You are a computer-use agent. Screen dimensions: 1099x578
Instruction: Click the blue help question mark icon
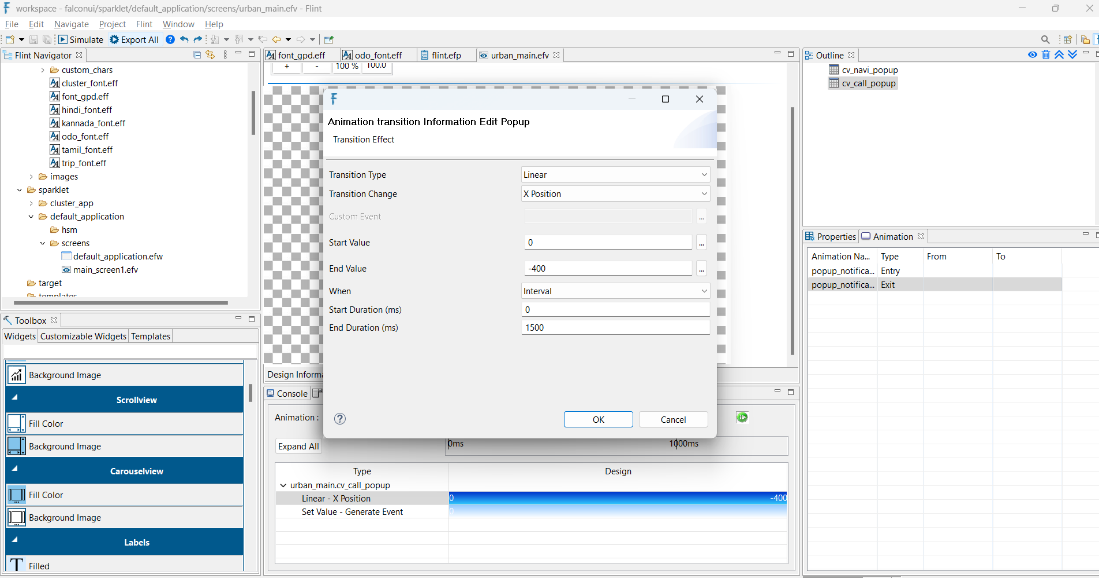[171, 40]
